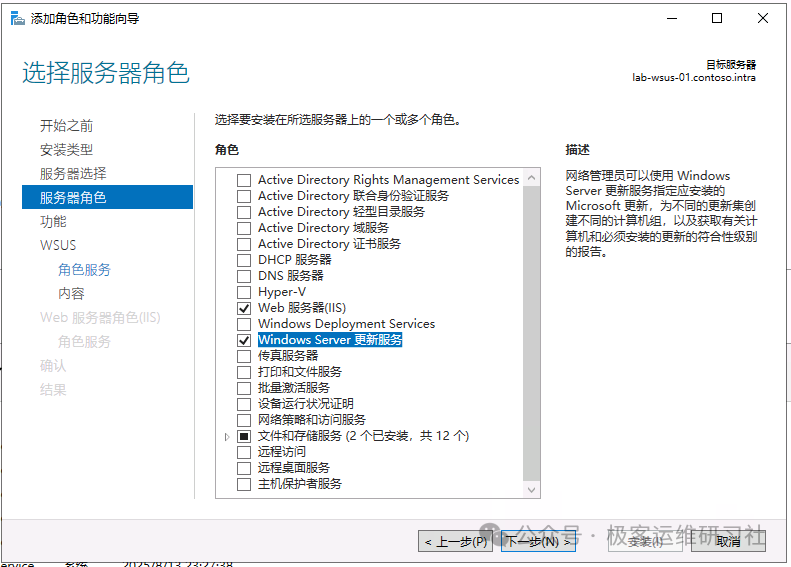Image resolution: width=791 pixels, height=567 pixels.
Task: Check Active Directory 轻型目录服务 checkbox
Action: tap(244, 212)
